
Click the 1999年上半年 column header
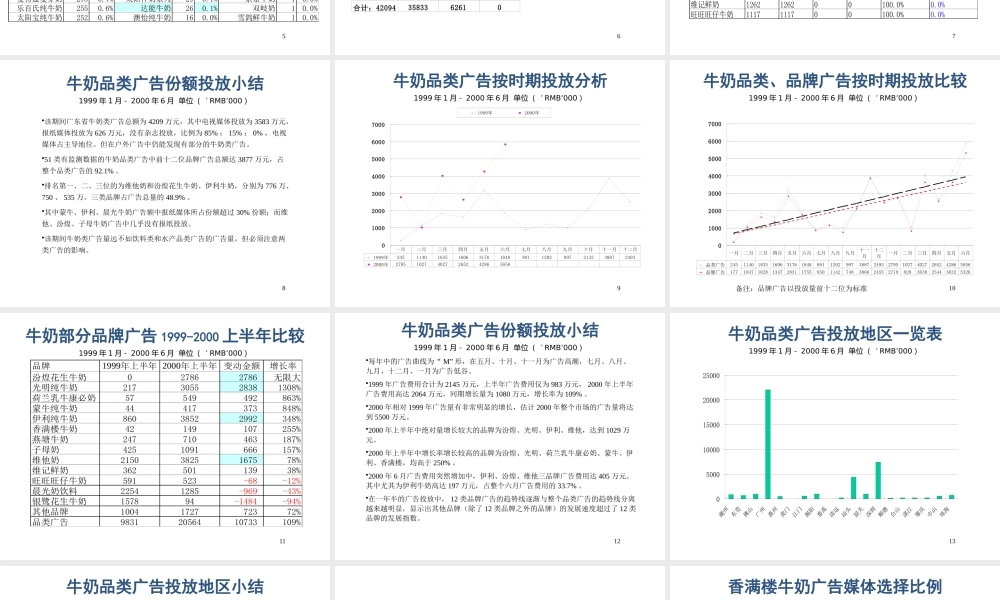pyautogui.click(x=129, y=366)
